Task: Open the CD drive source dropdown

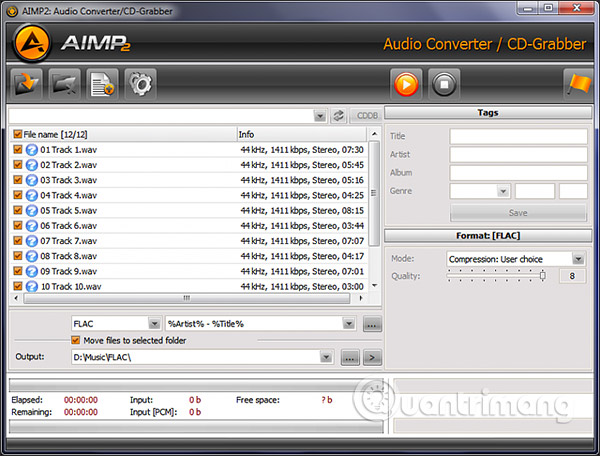Action: tap(320, 116)
